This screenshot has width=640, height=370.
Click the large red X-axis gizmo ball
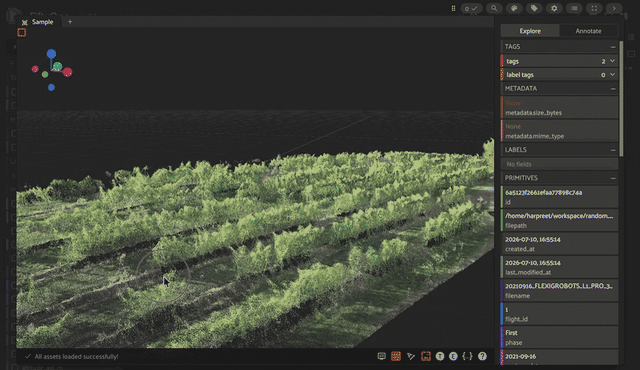[x=67, y=72]
